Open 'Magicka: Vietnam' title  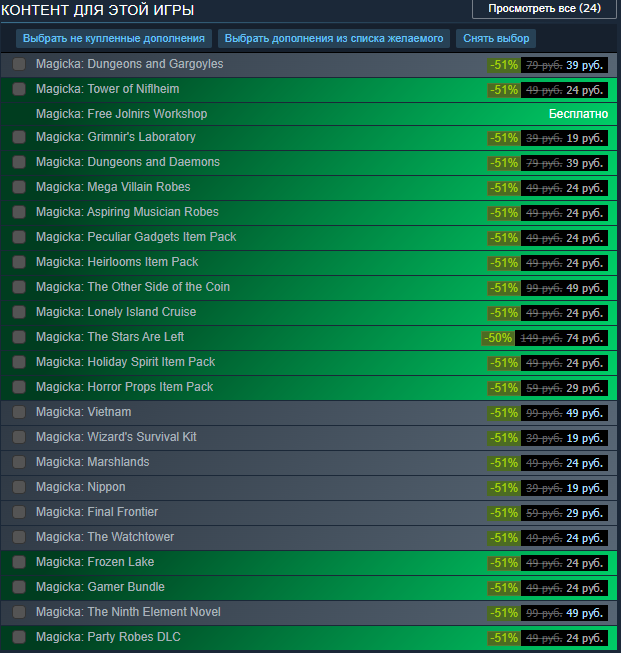[83, 412]
